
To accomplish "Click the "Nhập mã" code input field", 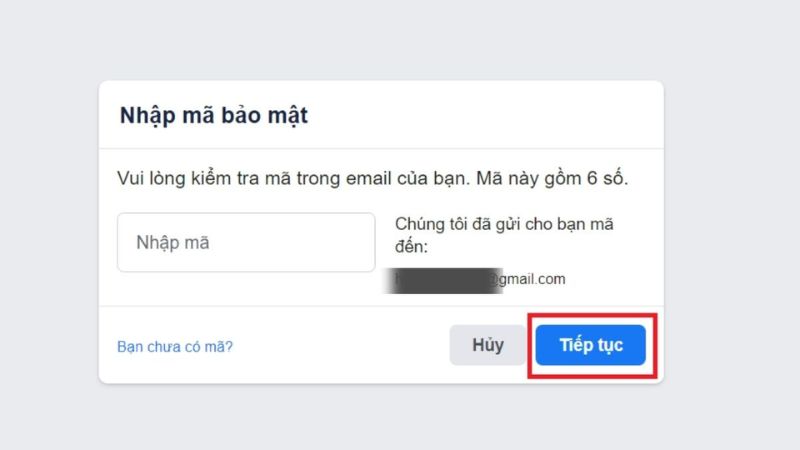I will tap(246, 242).
